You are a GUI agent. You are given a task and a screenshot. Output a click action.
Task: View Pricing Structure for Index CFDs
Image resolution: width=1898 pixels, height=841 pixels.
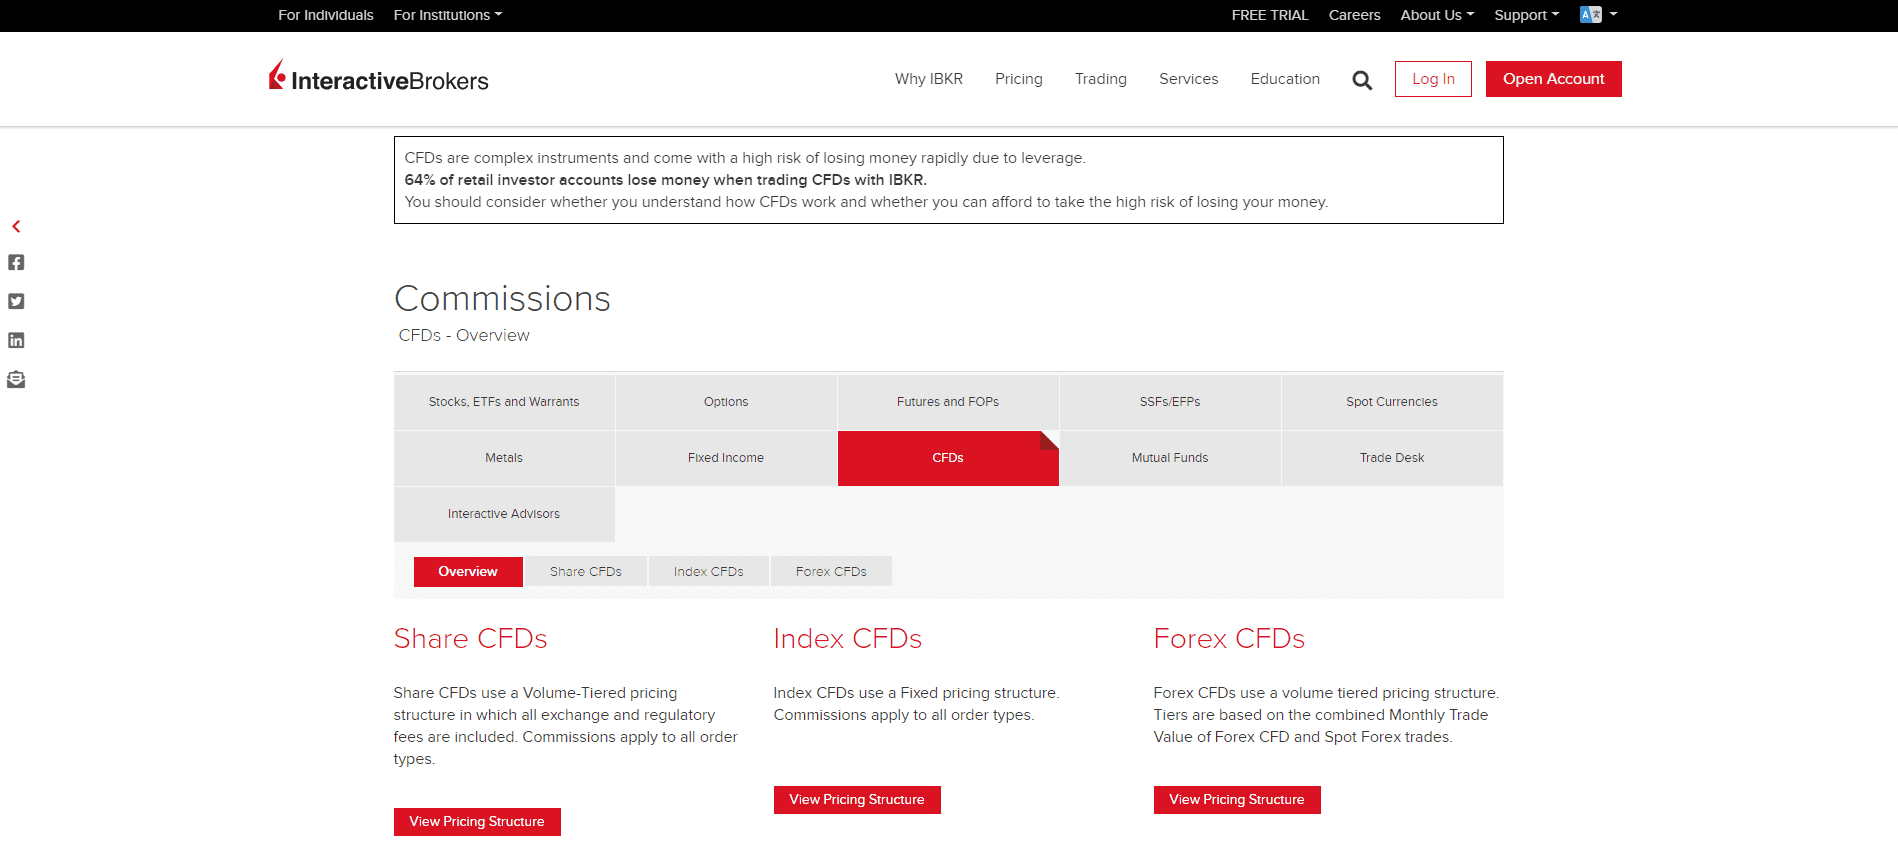tap(857, 800)
